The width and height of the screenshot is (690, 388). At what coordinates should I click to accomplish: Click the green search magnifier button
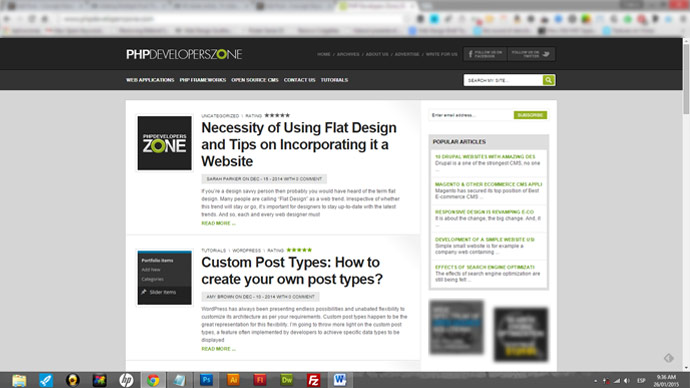[548, 80]
